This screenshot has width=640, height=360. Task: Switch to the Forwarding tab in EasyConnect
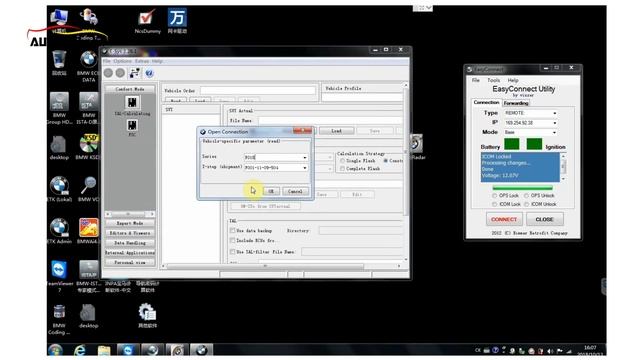click(516, 103)
